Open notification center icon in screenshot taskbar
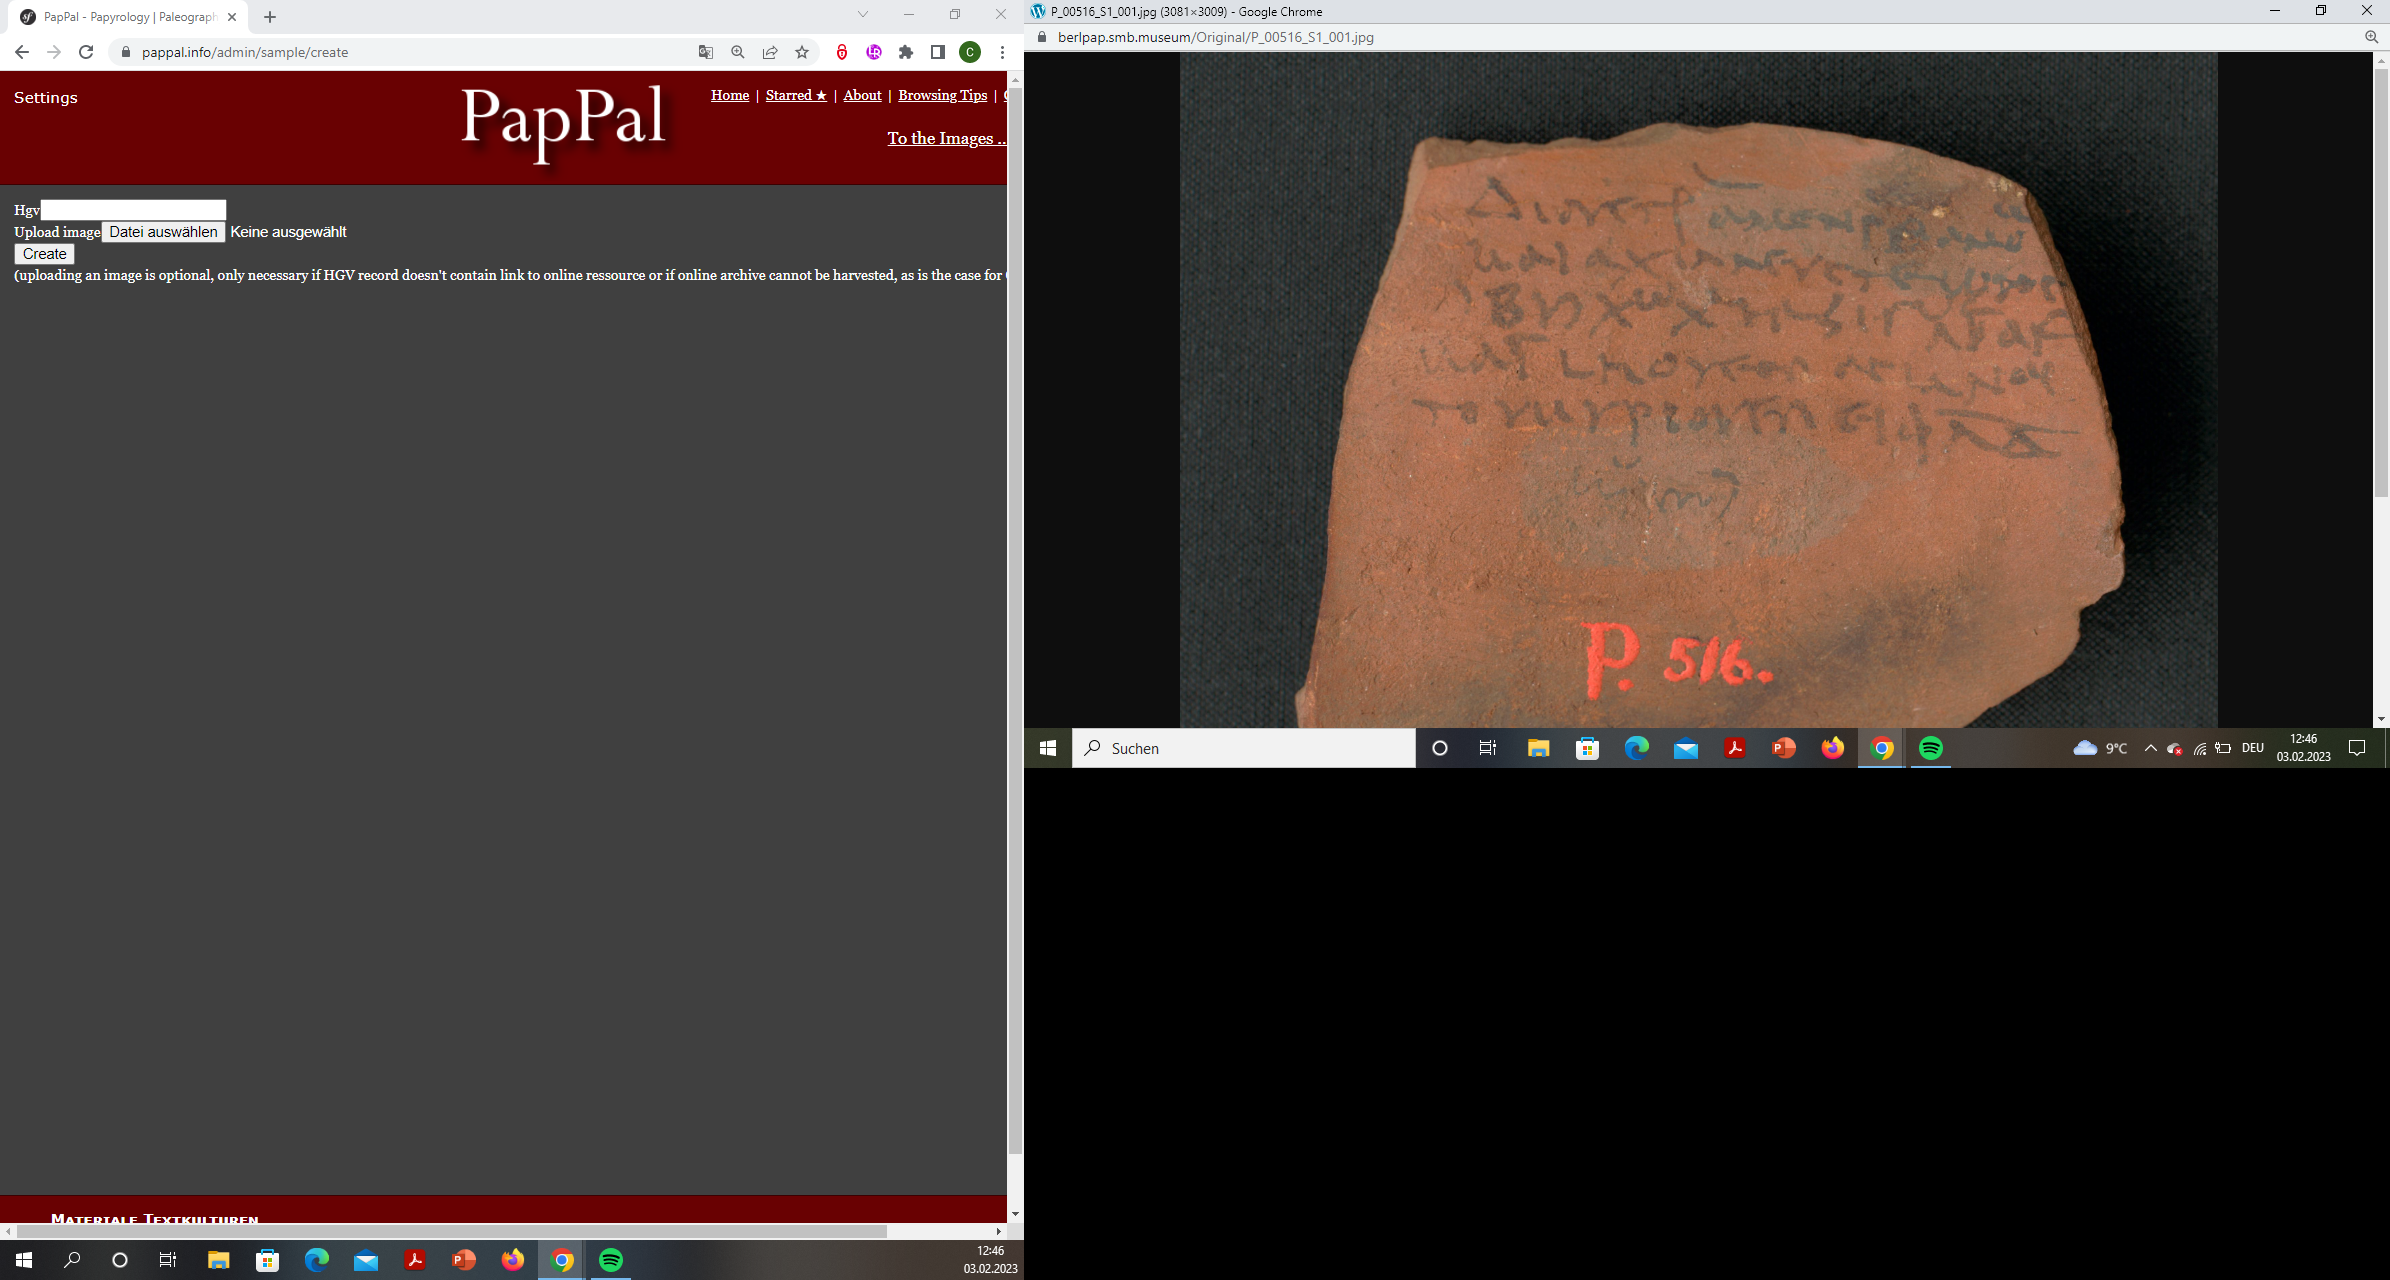Screen dimensions: 2390x1280 tap(2357, 748)
